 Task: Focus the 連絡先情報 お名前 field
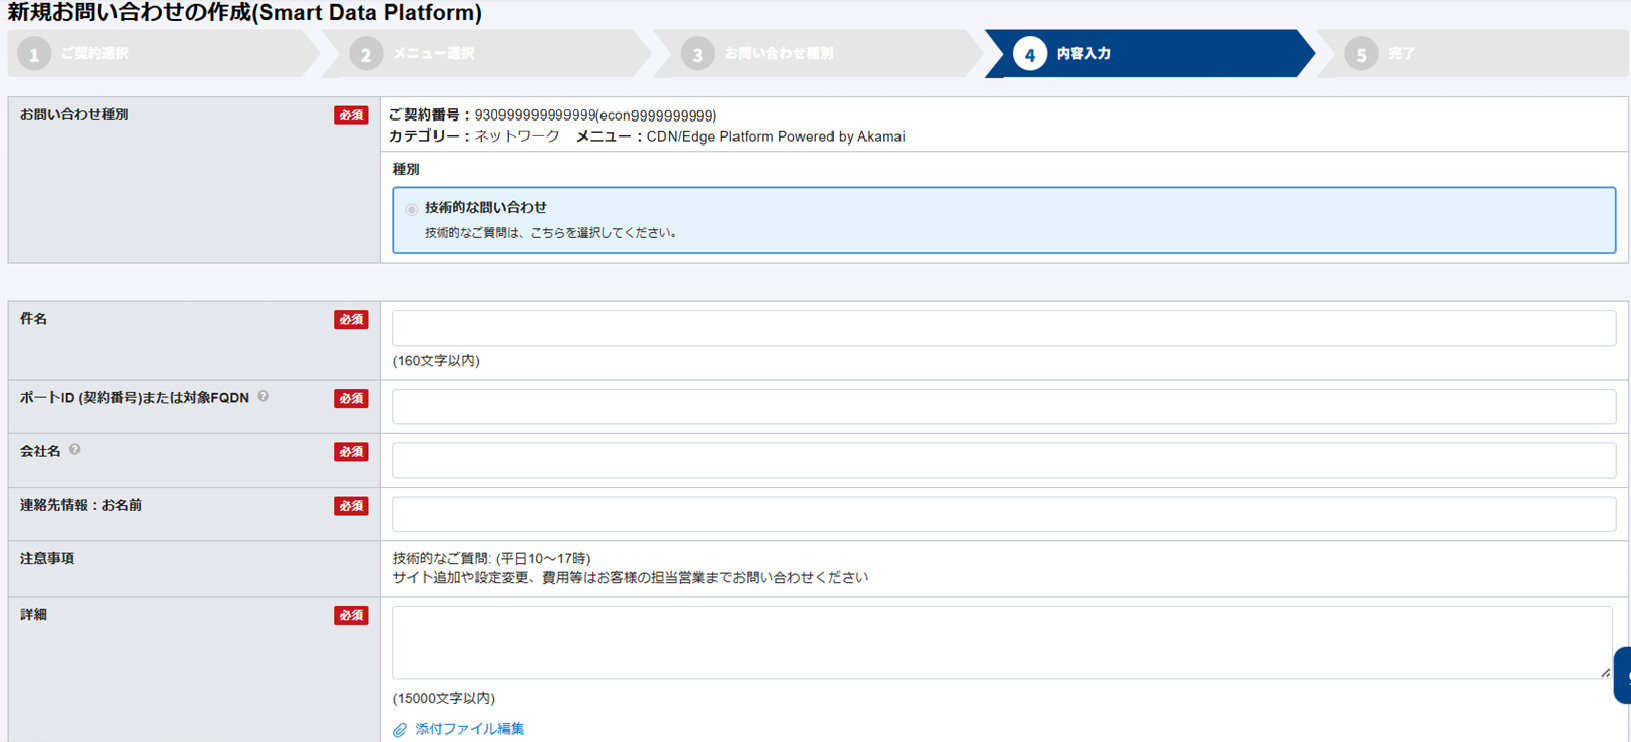point(1003,515)
